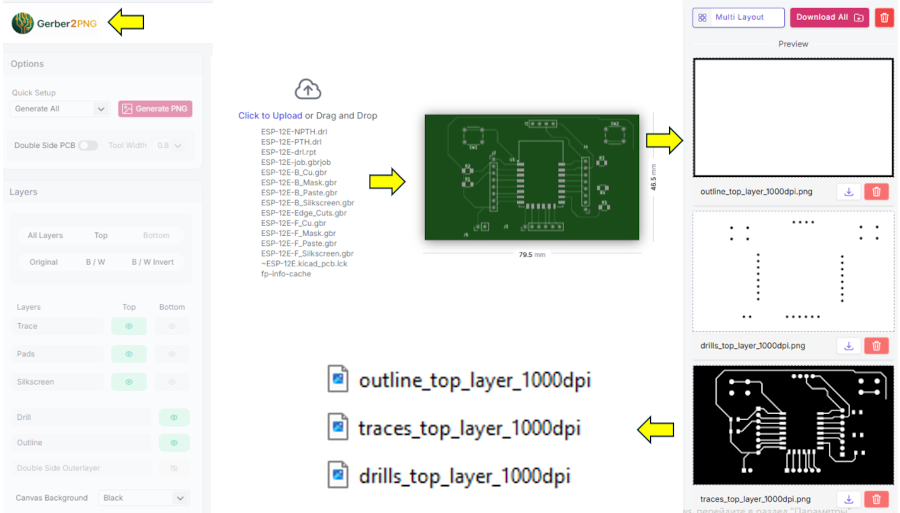Image resolution: width=900 pixels, height=513 pixels.
Task: Download outline_top_layer_1000dpi.png via its download icon
Action: tap(849, 192)
